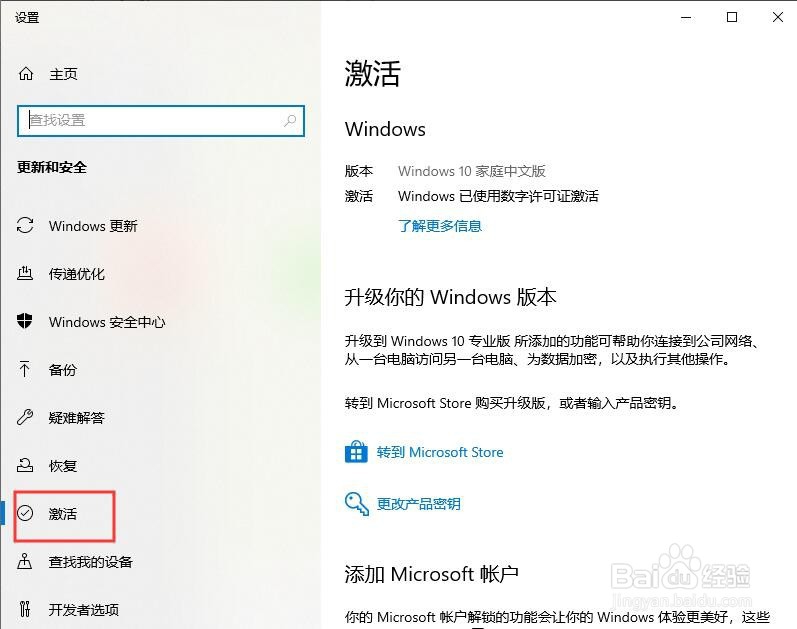Viewport: 797px width, 629px height.
Task: Click the 激活 checkmark circle icon
Action: [x=25, y=513]
